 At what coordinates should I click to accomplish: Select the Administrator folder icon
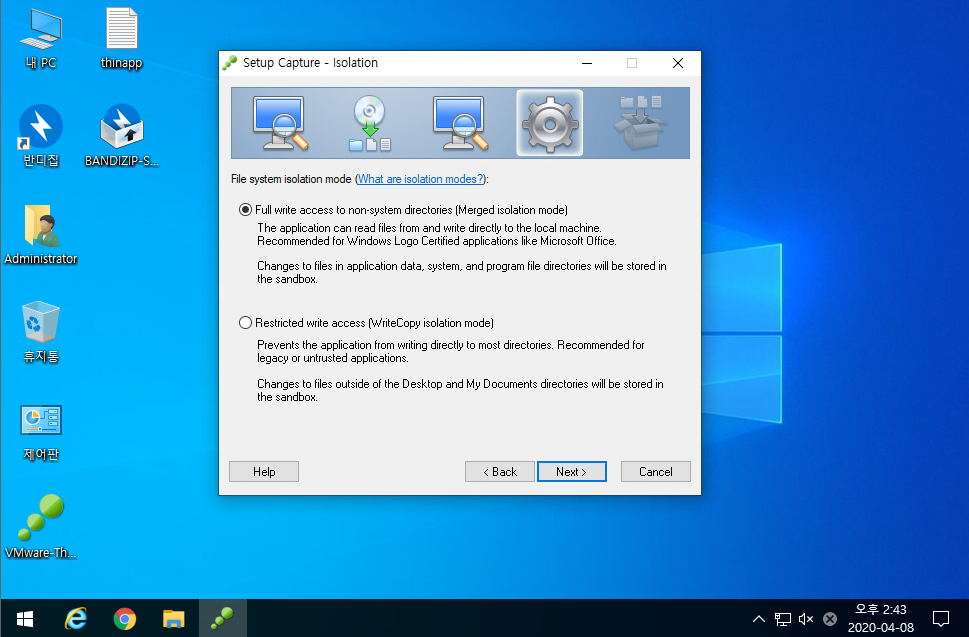point(41,235)
